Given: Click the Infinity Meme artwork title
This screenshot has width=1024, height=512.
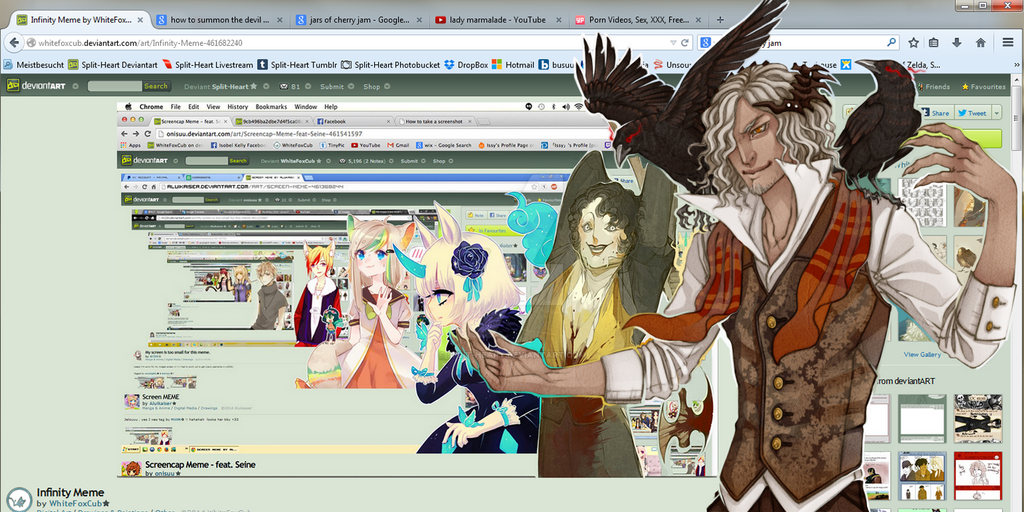Looking at the screenshot, I should [70, 492].
